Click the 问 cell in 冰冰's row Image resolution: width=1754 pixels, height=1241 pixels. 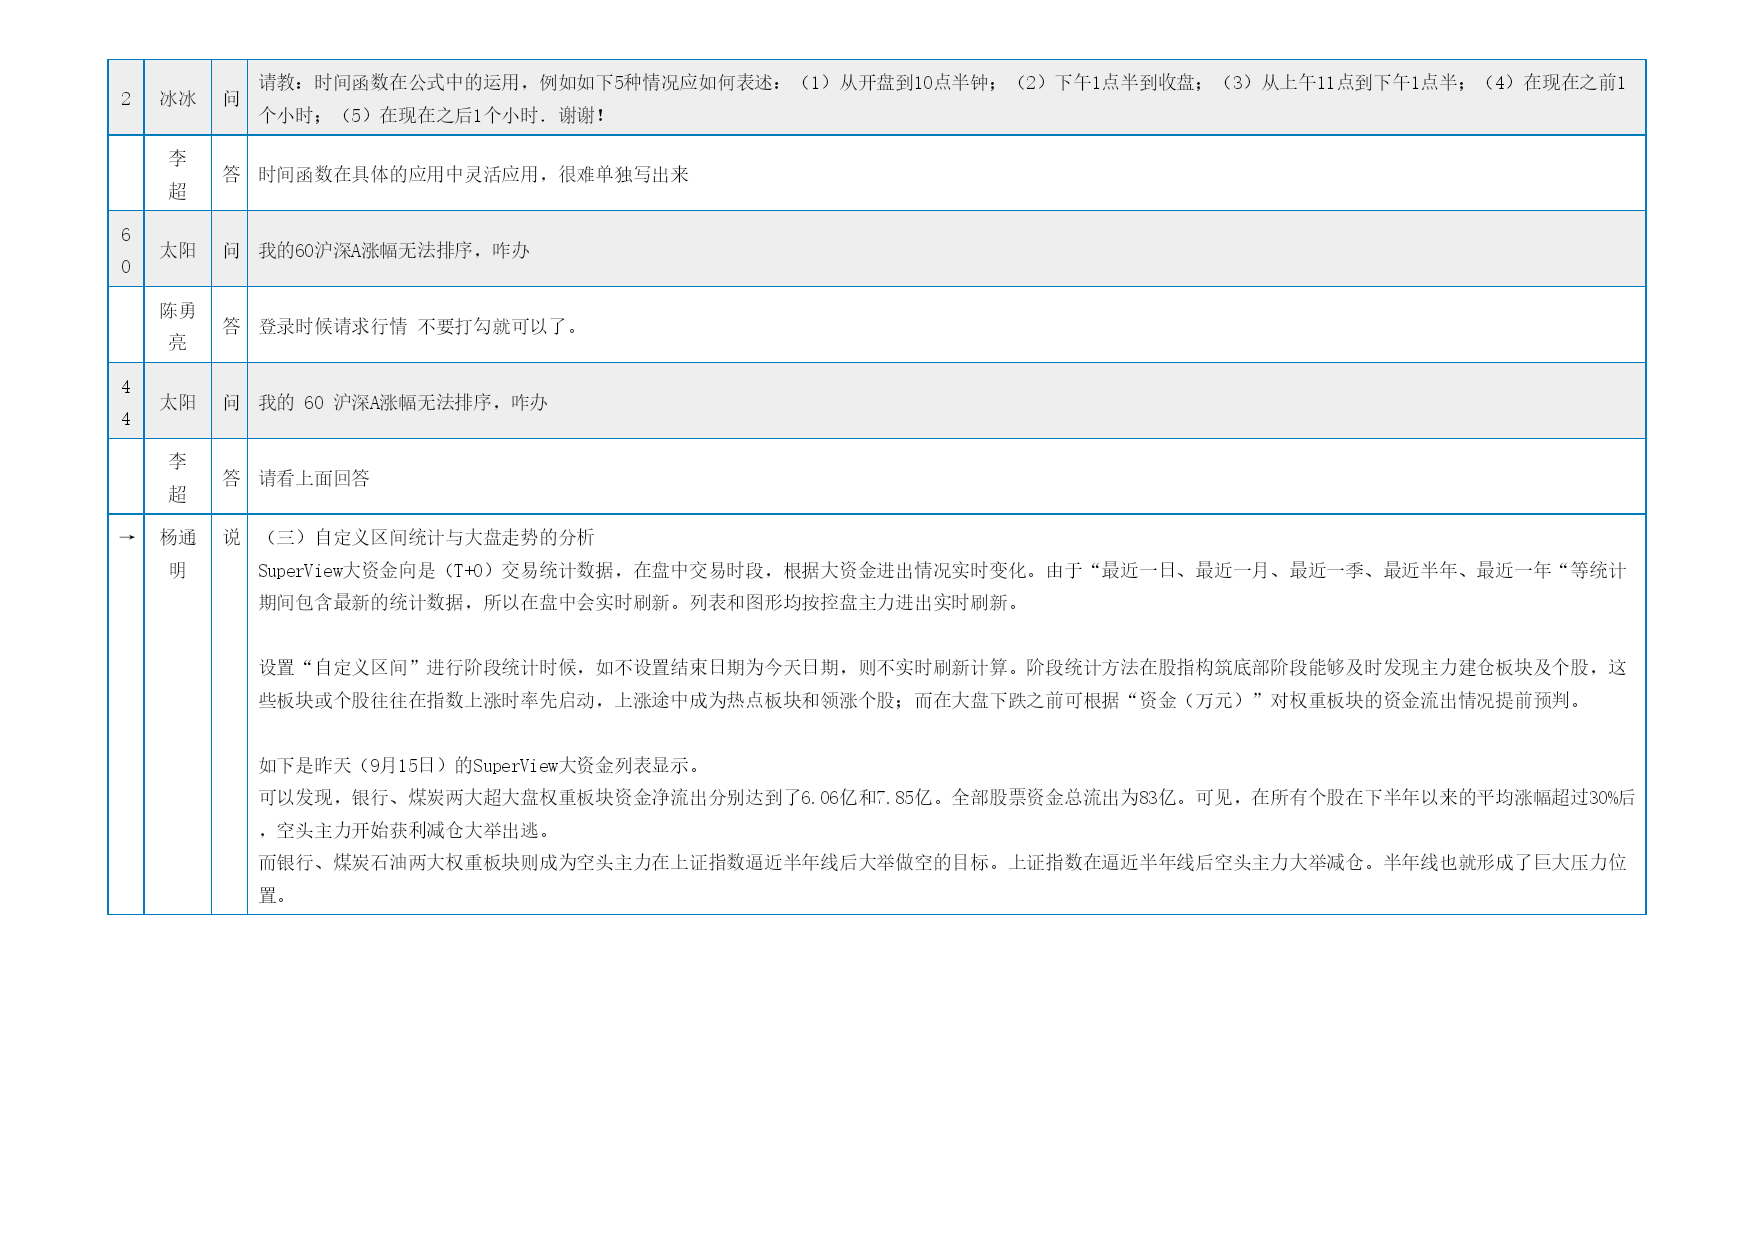pos(231,98)
